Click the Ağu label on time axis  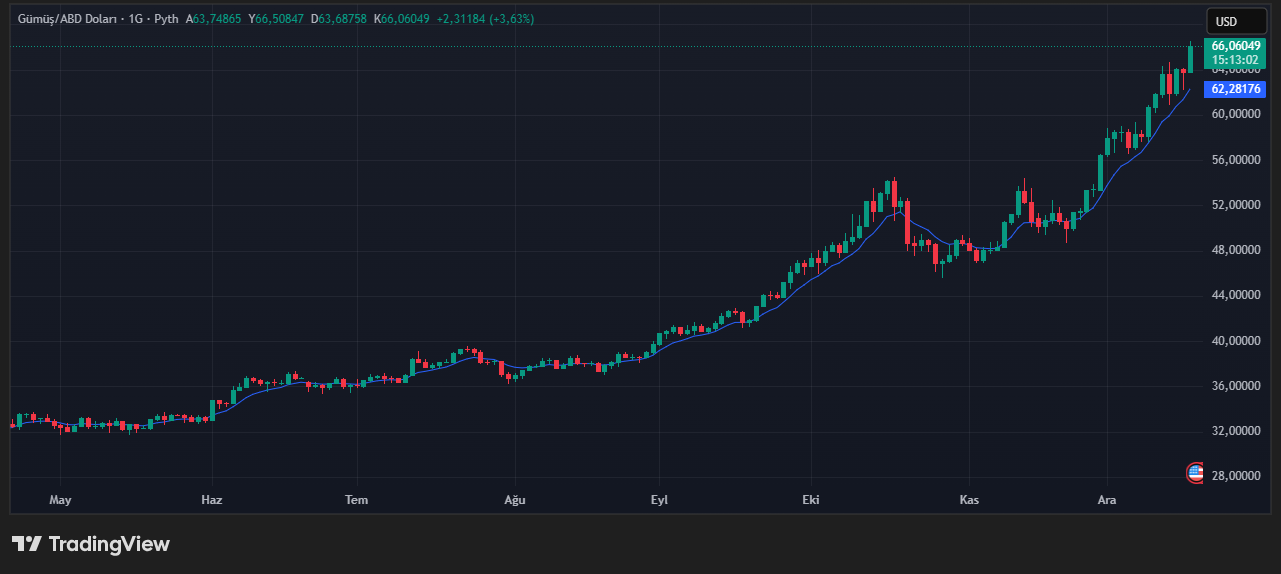point(514,499)
